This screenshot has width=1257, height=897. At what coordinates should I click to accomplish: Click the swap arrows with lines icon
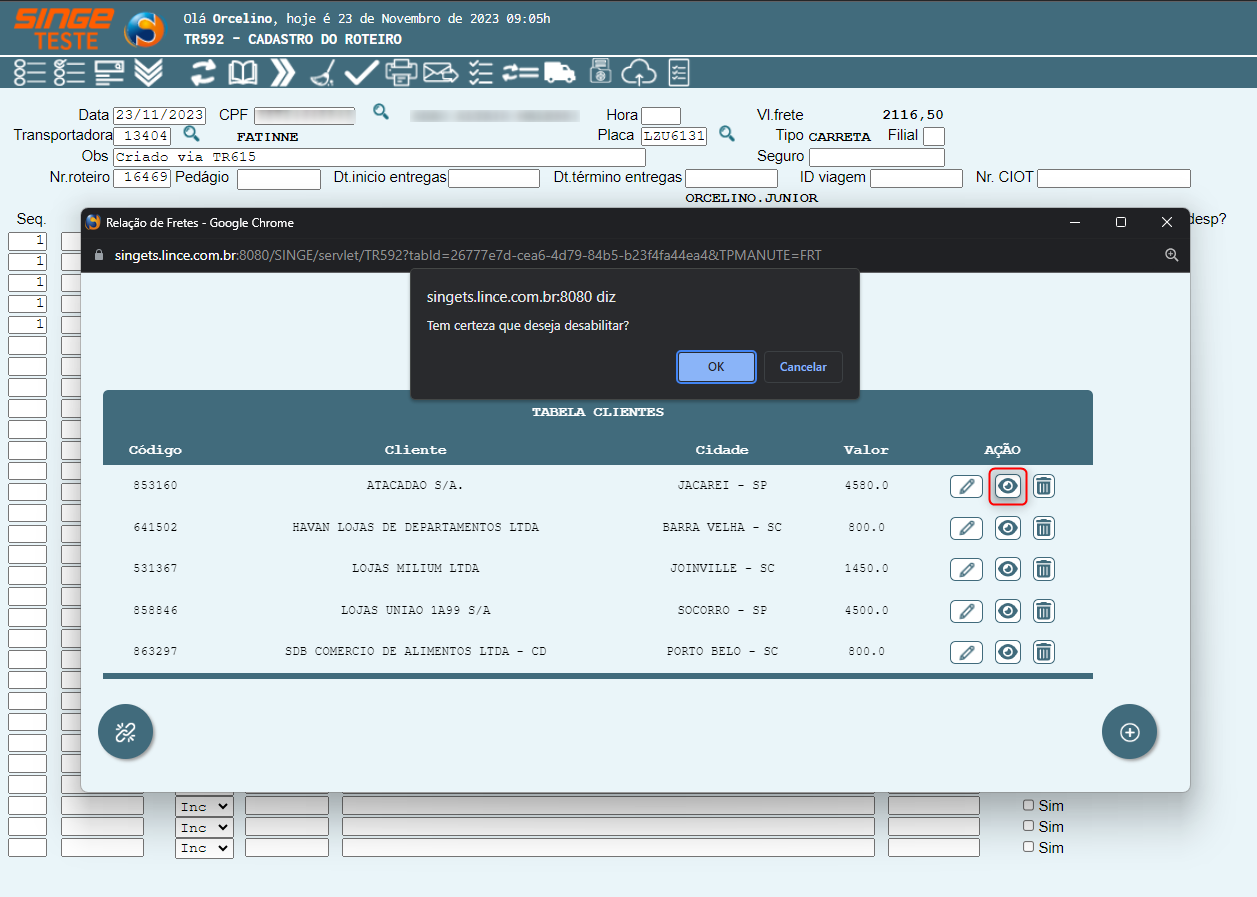(x=520, y=73)
